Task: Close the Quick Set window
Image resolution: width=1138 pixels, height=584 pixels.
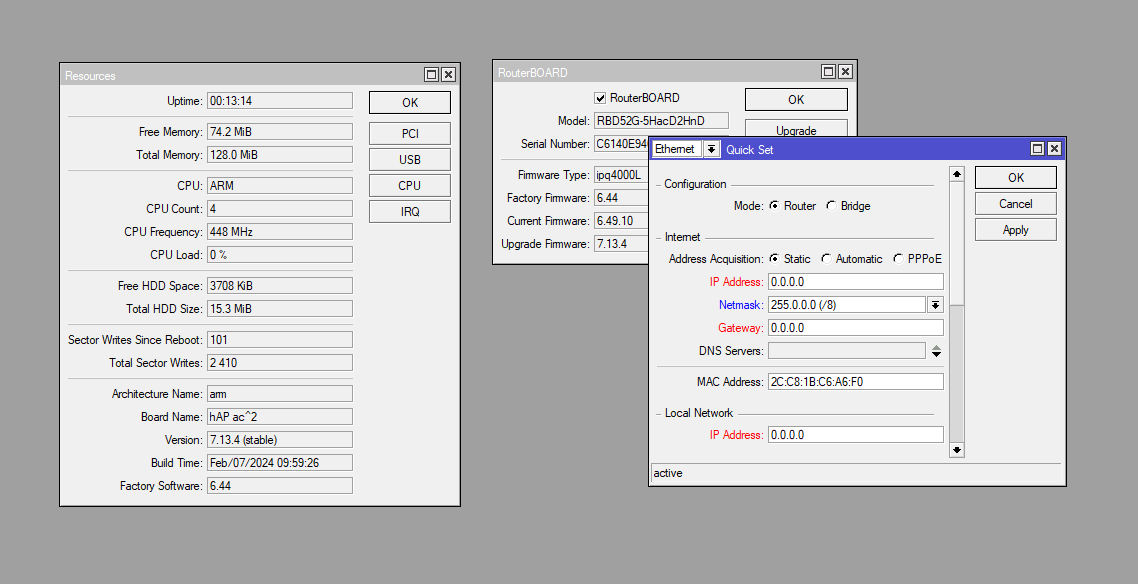Action: [x=1055, y=149]
